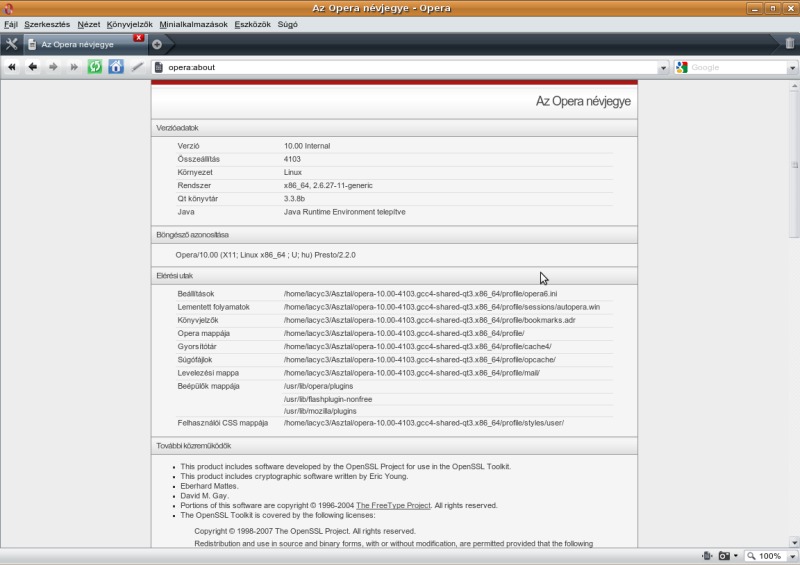Screen dimensions: 800x565
Task: Open the closed tabs trash icon
Action: click(x=789, y=44)
